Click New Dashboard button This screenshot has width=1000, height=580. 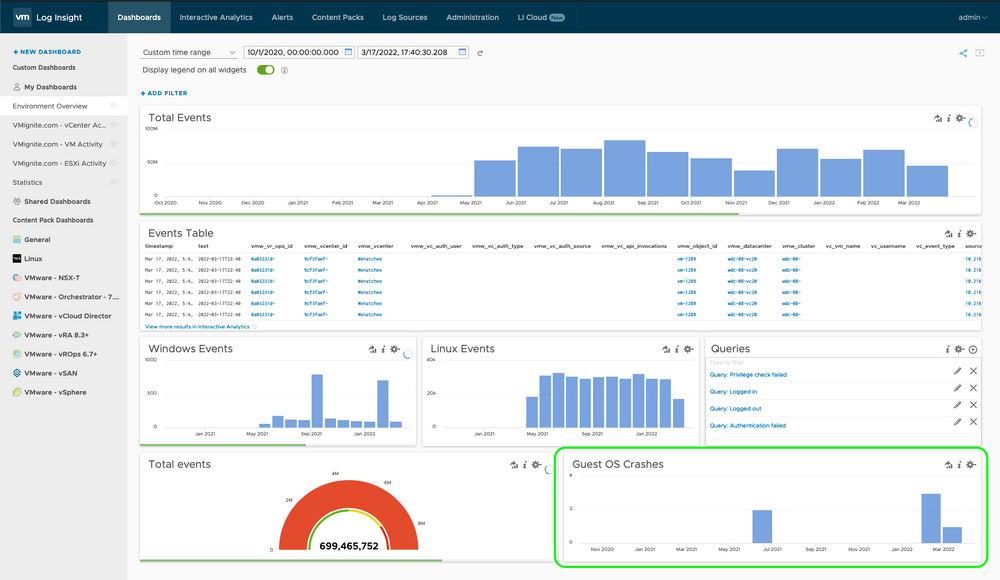click(x=47, y=51)
